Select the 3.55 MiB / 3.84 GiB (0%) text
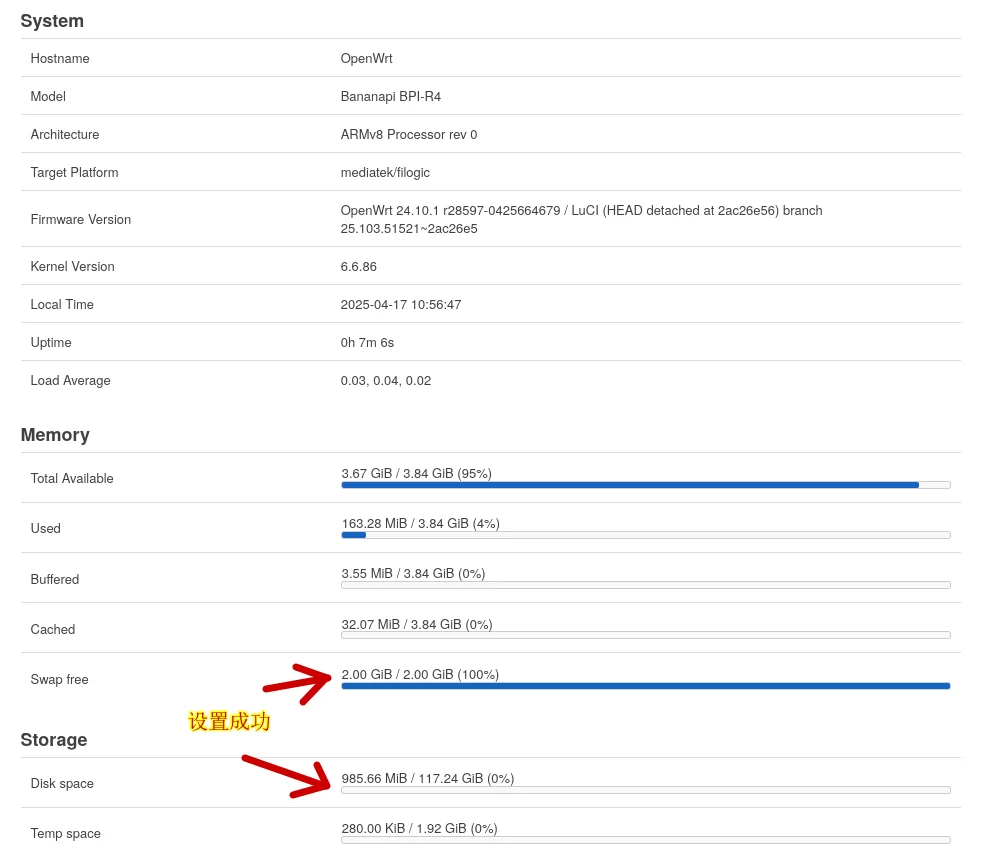The width and height of the screenshot is (985, 865). click(x=413, y=573)
